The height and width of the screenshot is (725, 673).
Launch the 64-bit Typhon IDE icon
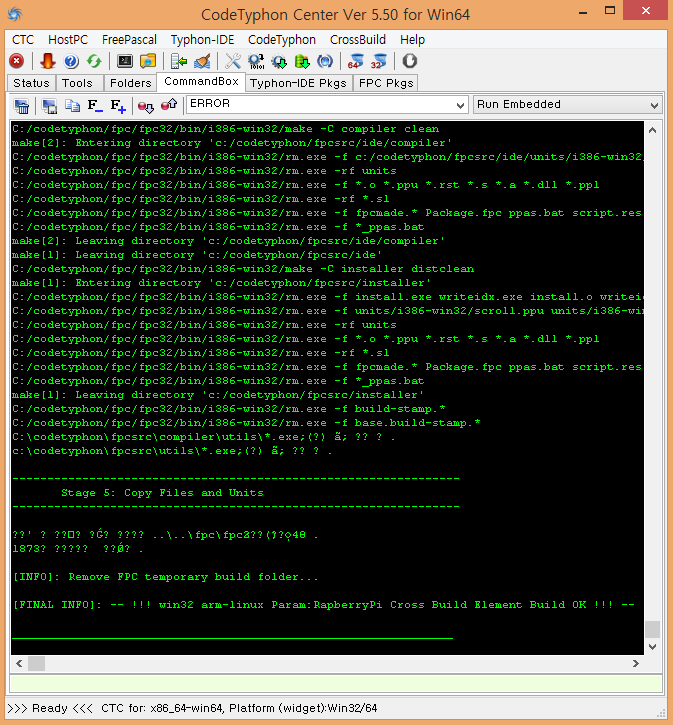coord(355,61)
